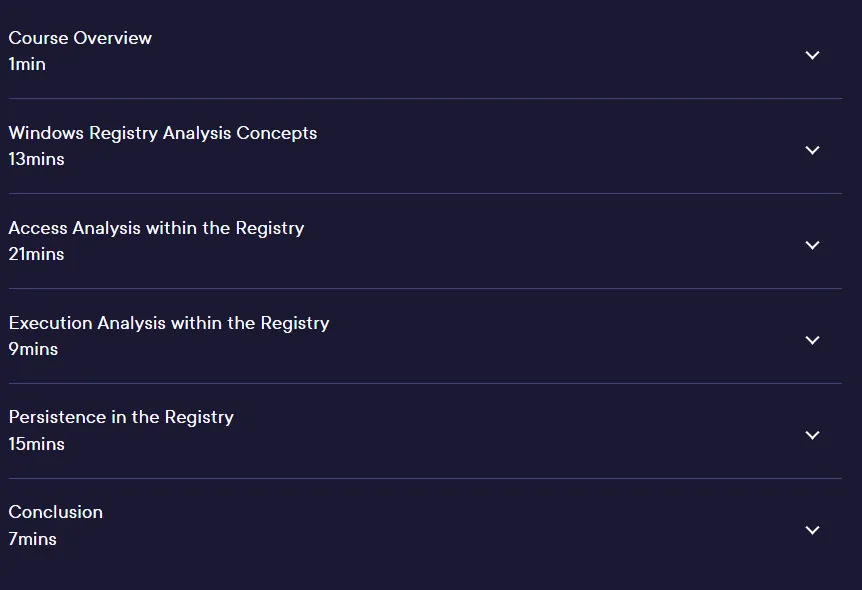862x590 pixels.
Task: Select Windows Registry Analysis Concepts title
Action: (x=163, y=134)
